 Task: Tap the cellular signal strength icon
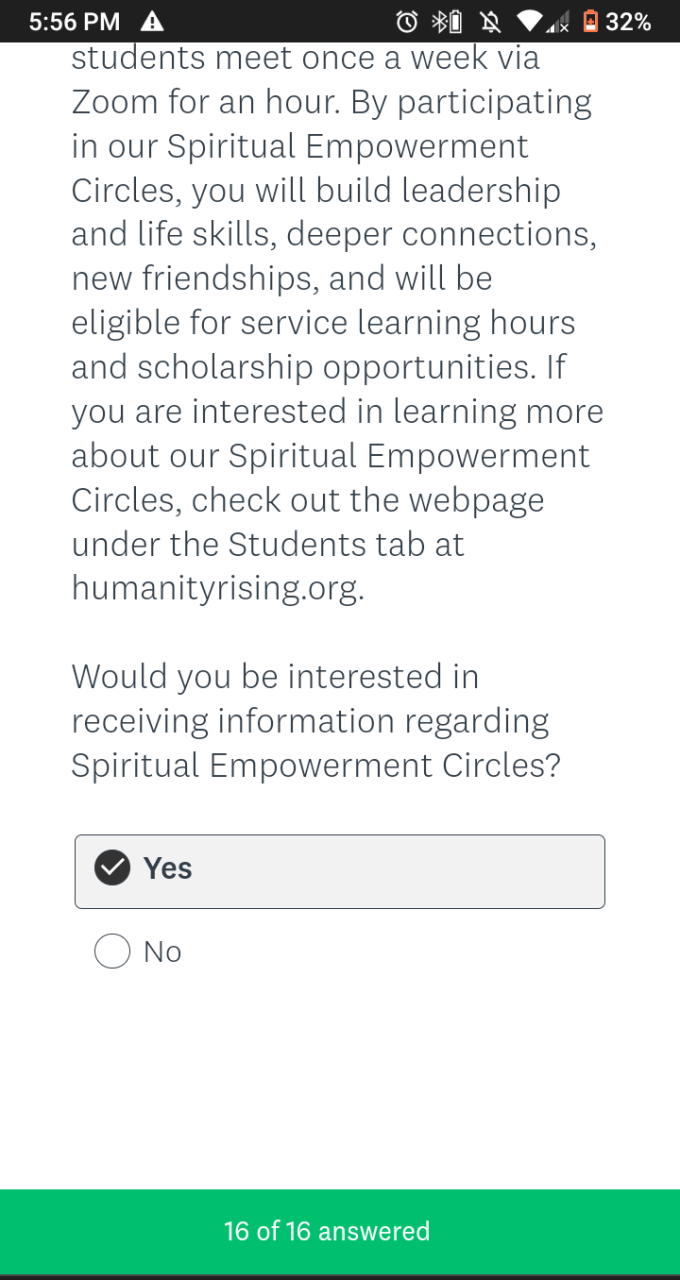[556, 22]
